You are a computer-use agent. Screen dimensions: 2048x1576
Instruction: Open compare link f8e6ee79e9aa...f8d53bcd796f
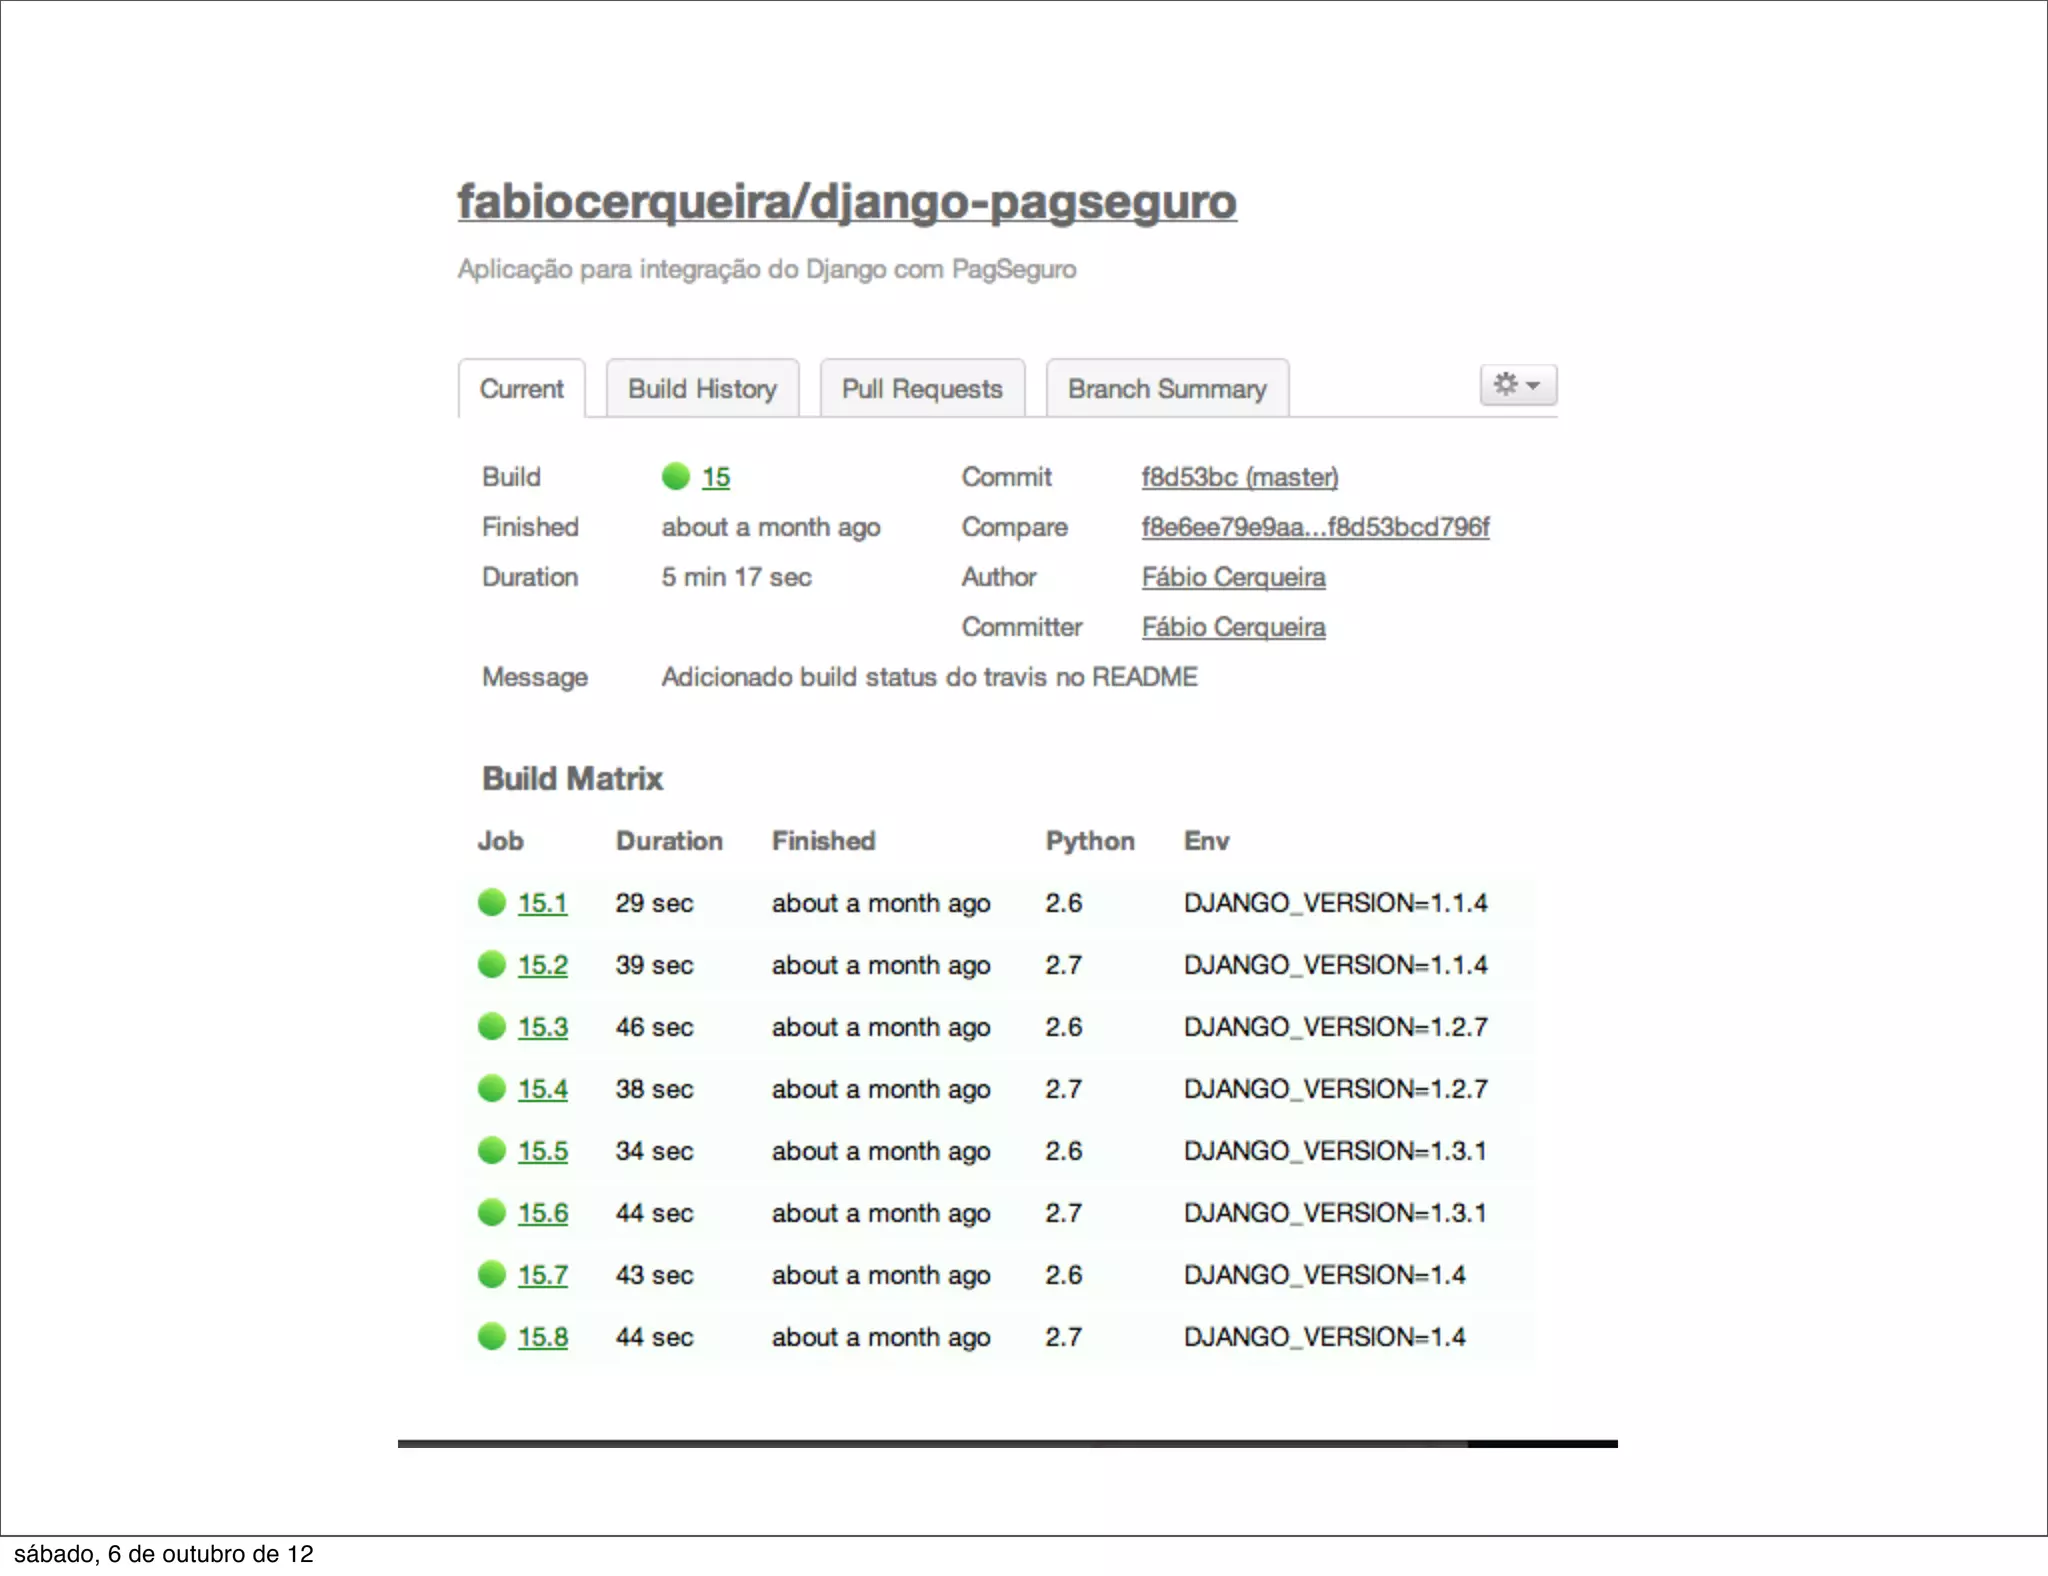coord(1316,527)
